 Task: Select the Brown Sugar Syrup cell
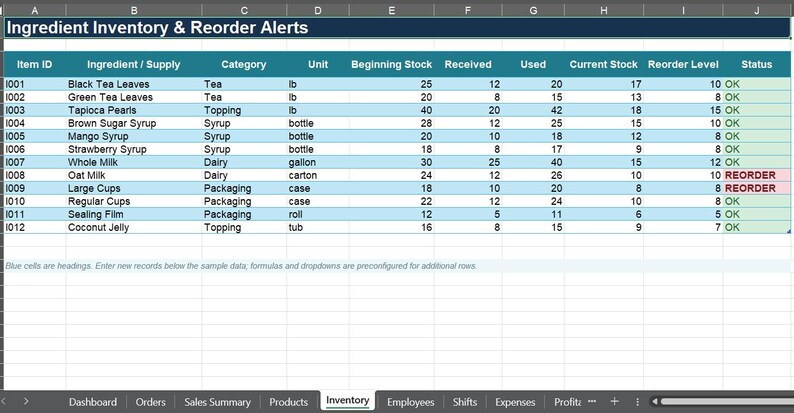[134, 123]
